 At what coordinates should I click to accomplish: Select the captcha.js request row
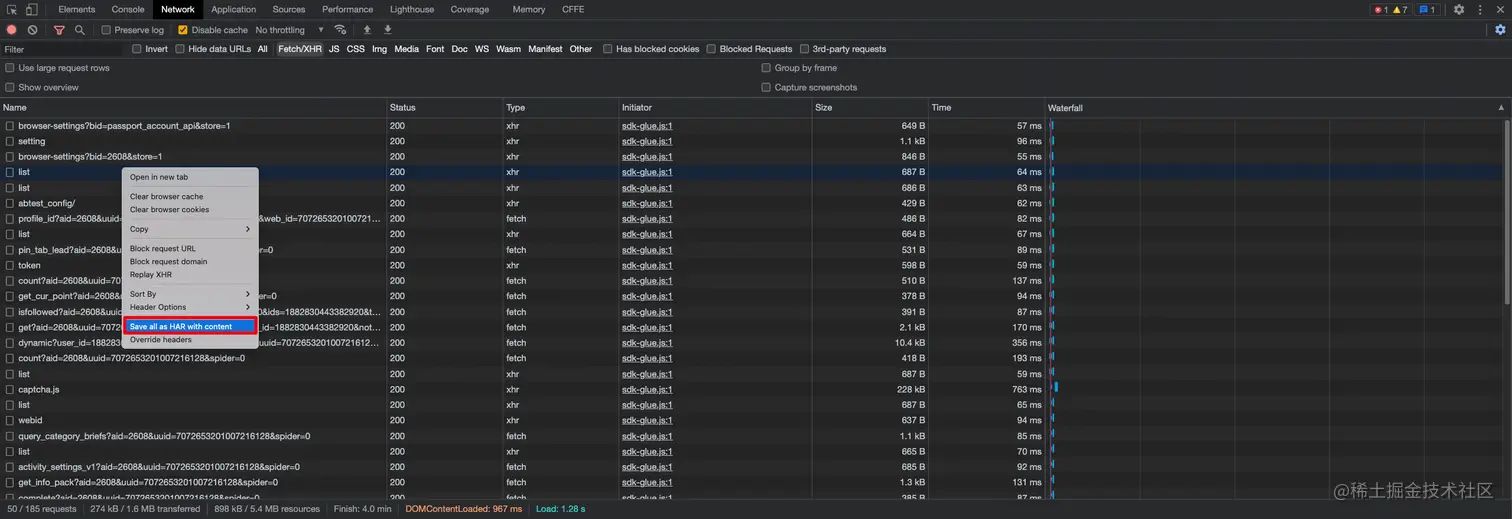[750, 390]
